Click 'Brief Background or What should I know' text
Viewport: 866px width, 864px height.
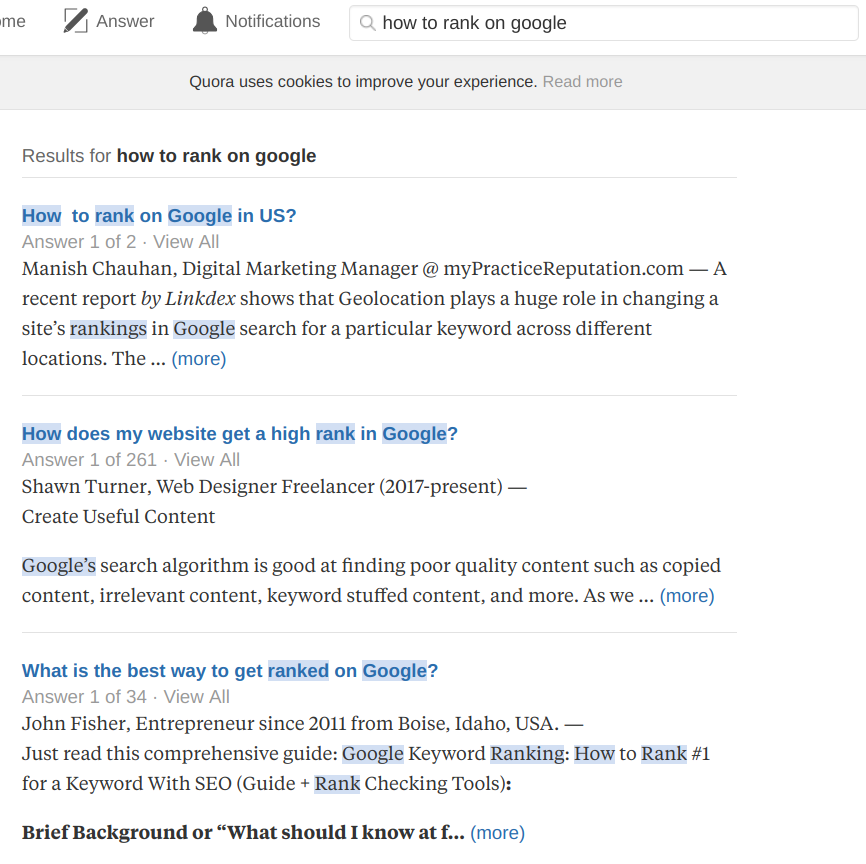pos(243,833)
